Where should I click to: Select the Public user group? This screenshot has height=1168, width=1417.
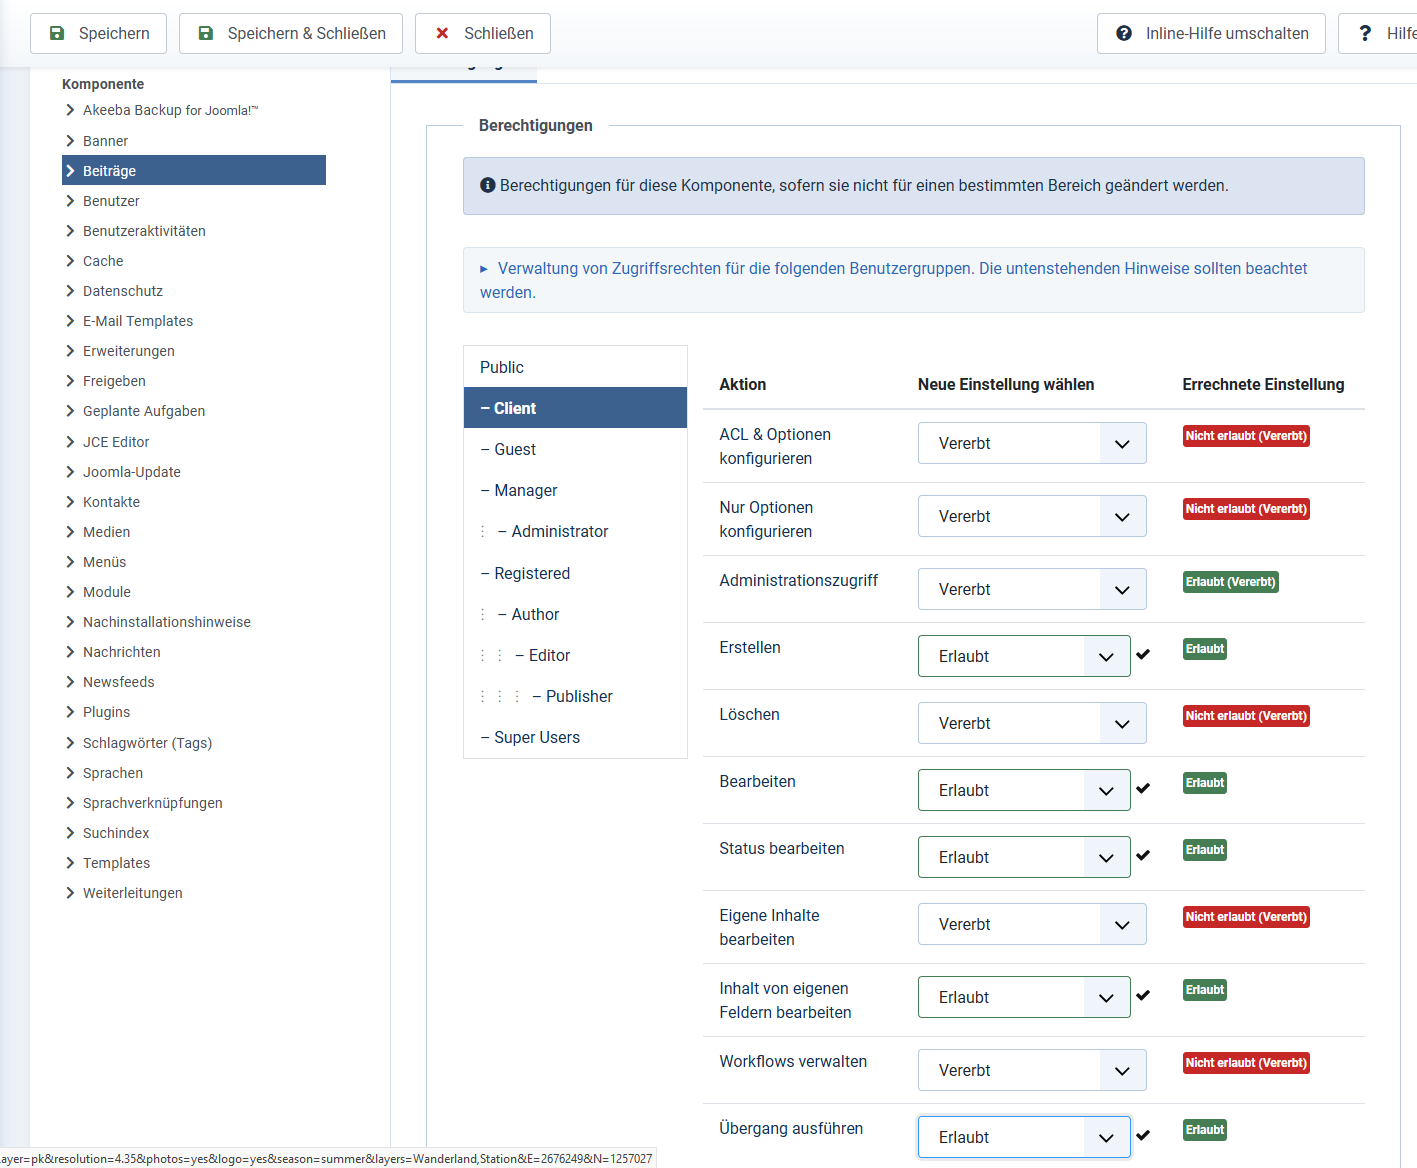(502, 367)
